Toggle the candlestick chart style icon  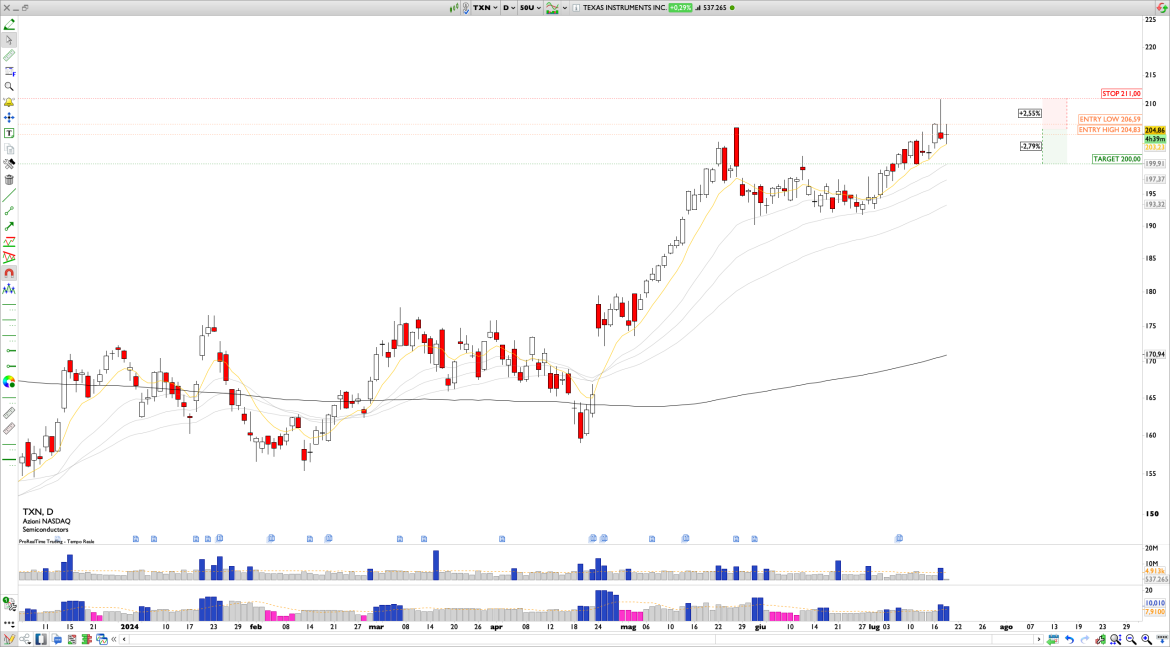coord(455,7)
